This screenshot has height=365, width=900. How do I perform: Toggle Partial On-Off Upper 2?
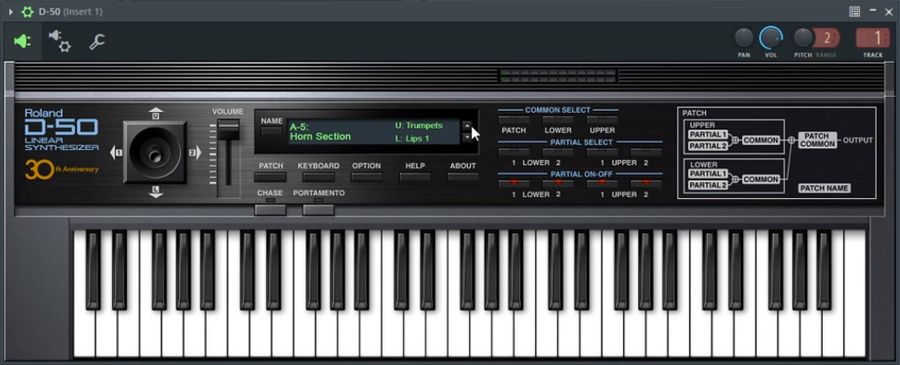pos(646,184)
